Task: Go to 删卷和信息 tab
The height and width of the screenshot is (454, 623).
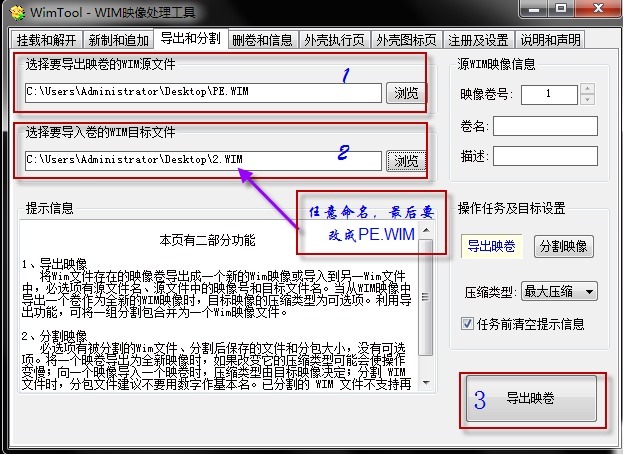Action: 262,40
